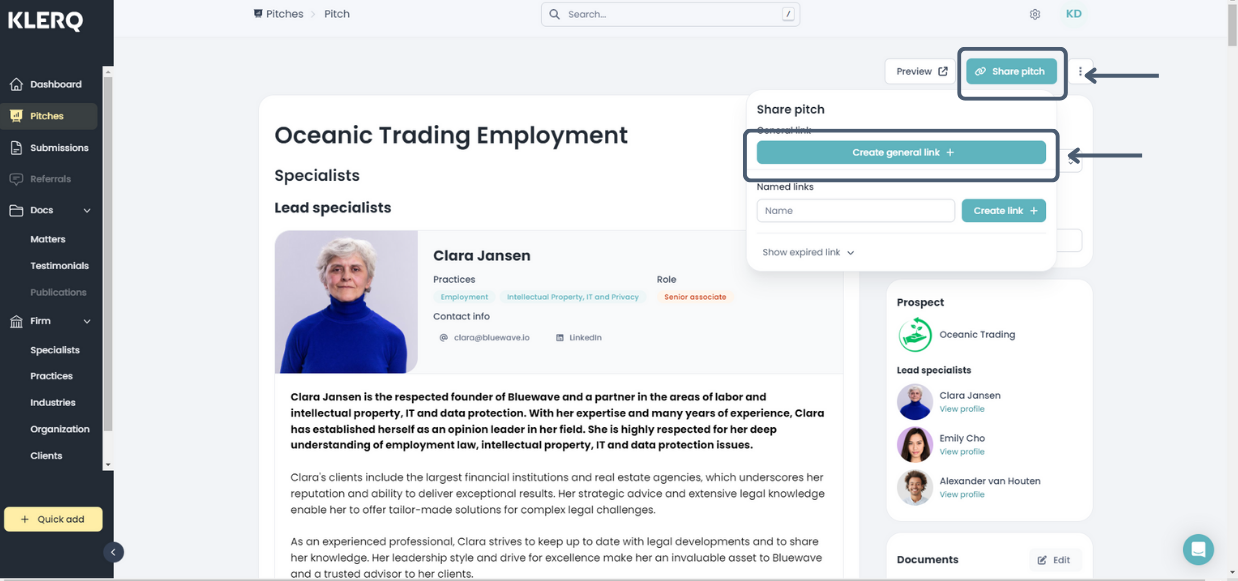Image resolution: width=1238 pixels, height=581 pixels.
Task: Click the Submissions document icon
Action: [x=16, y=148]
